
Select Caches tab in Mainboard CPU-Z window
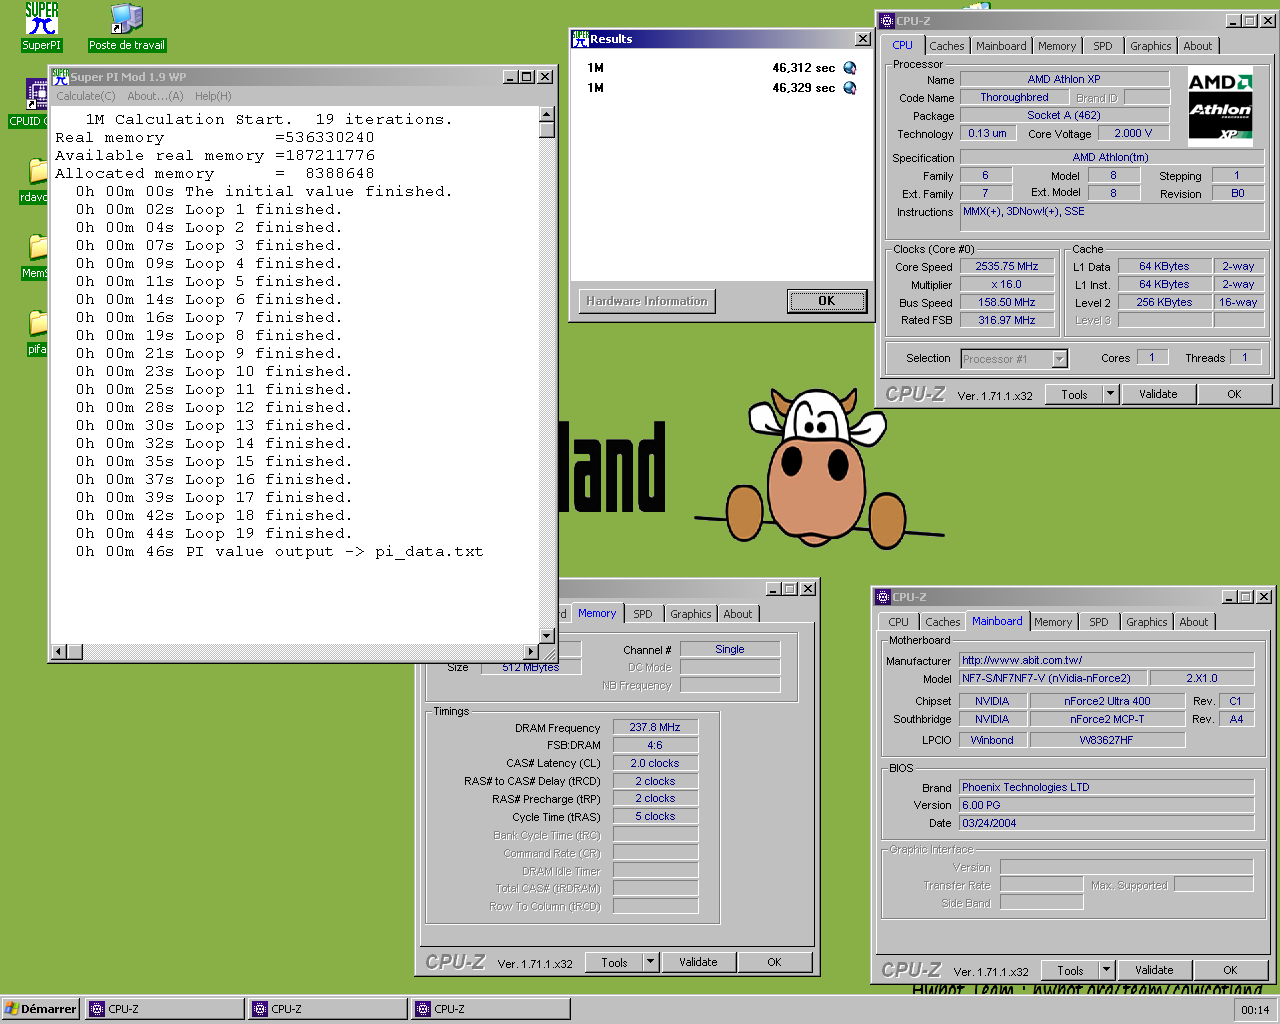pos(942,622)
